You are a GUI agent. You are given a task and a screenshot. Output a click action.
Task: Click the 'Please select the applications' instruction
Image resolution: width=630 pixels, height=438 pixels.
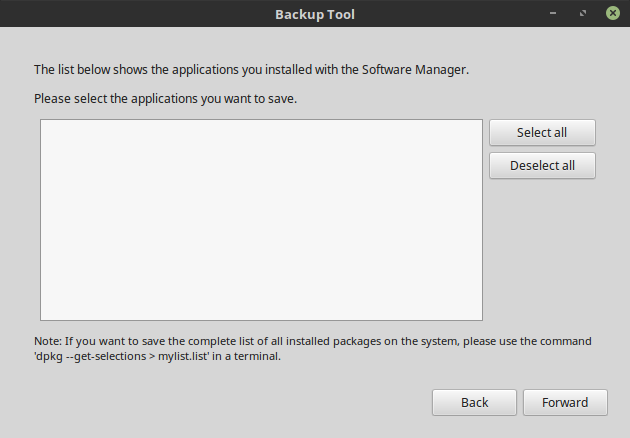(165, 99)
